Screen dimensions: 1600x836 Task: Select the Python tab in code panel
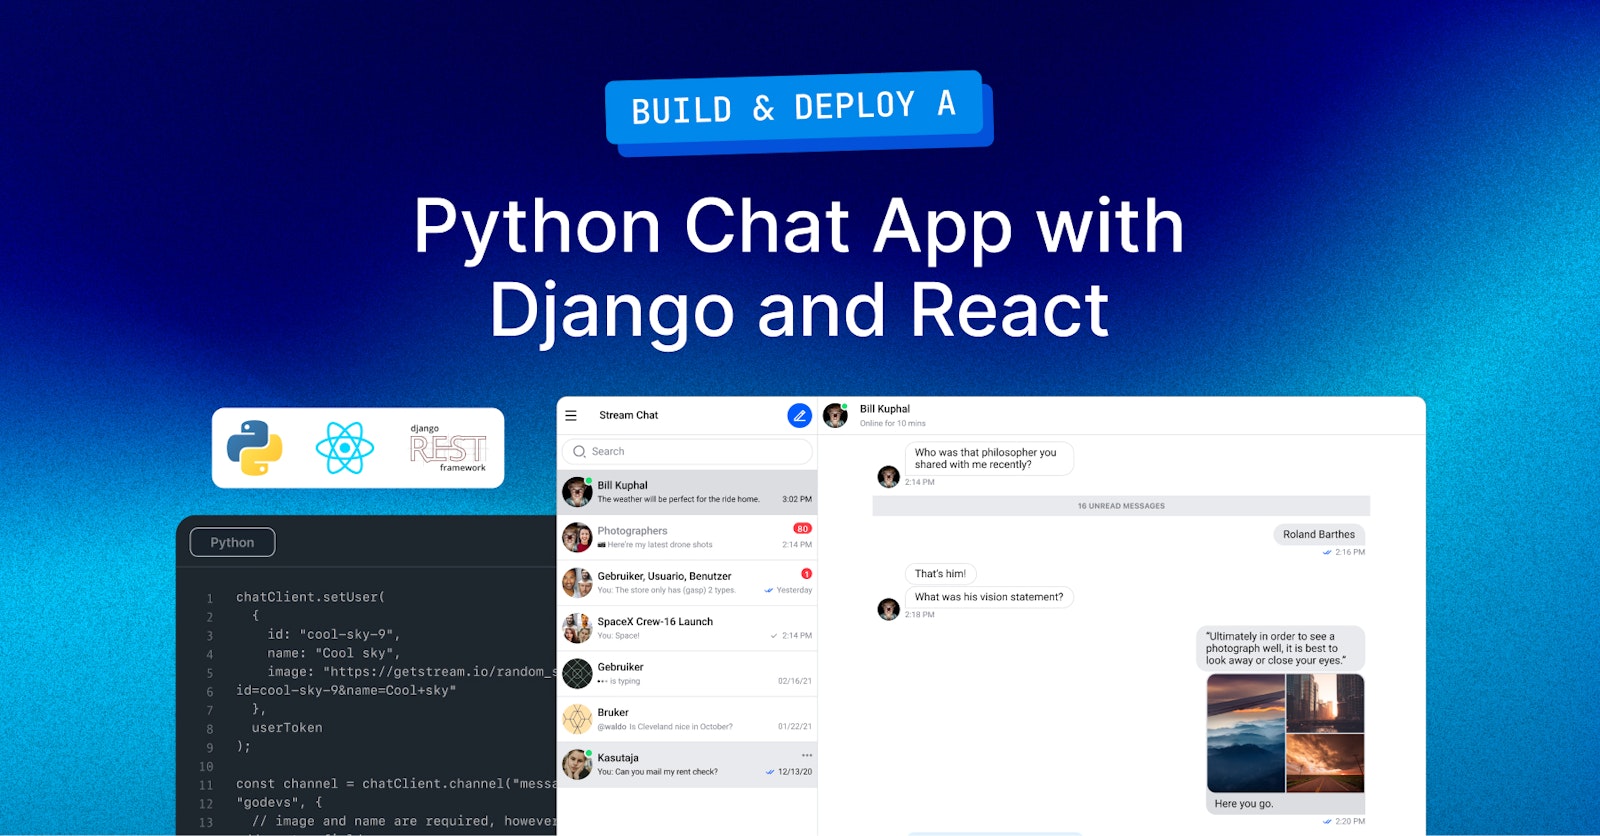pyautogui.click(x=232, y=542)
